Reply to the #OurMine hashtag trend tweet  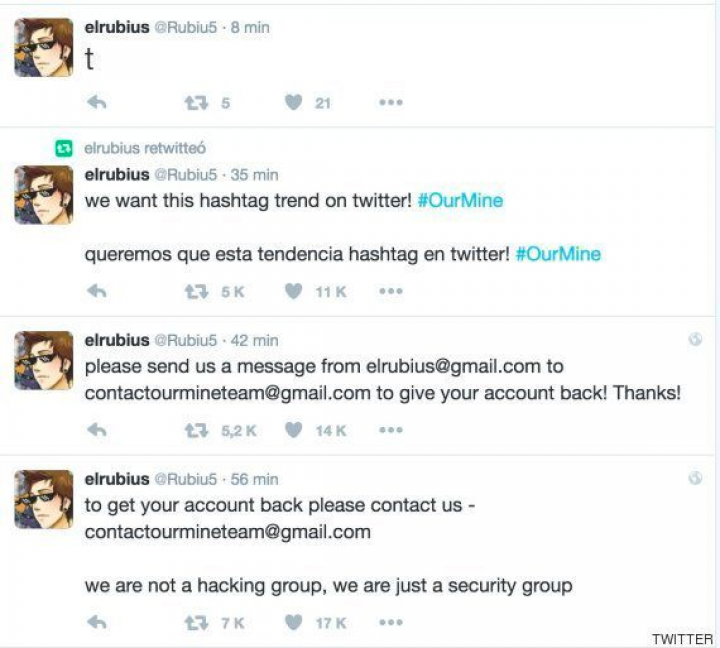(x=97, y=291)
